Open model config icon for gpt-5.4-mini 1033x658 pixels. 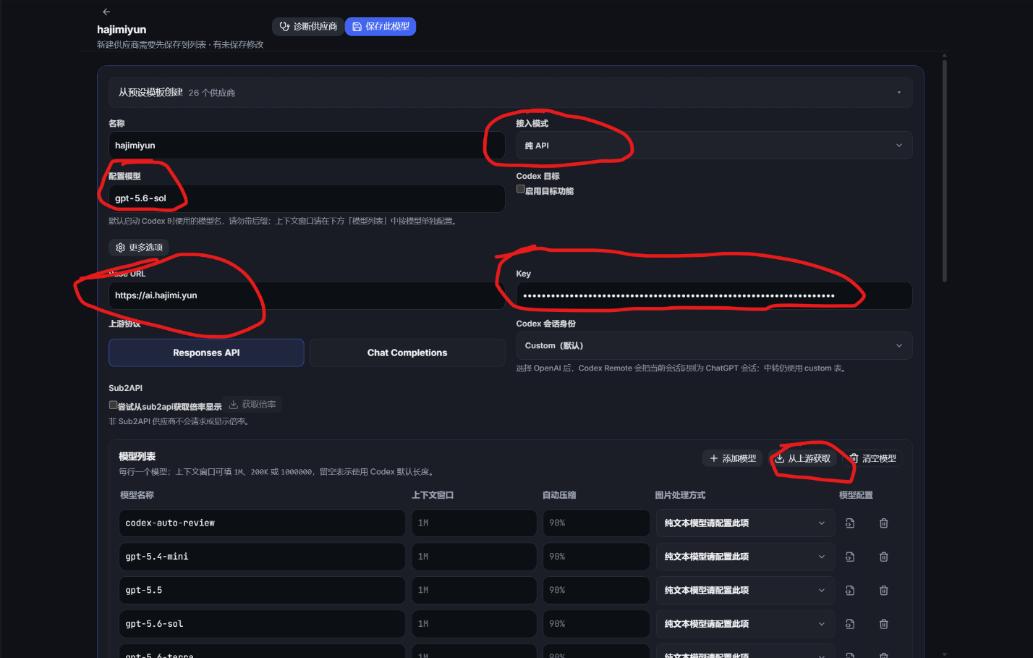tap(850, 557)
